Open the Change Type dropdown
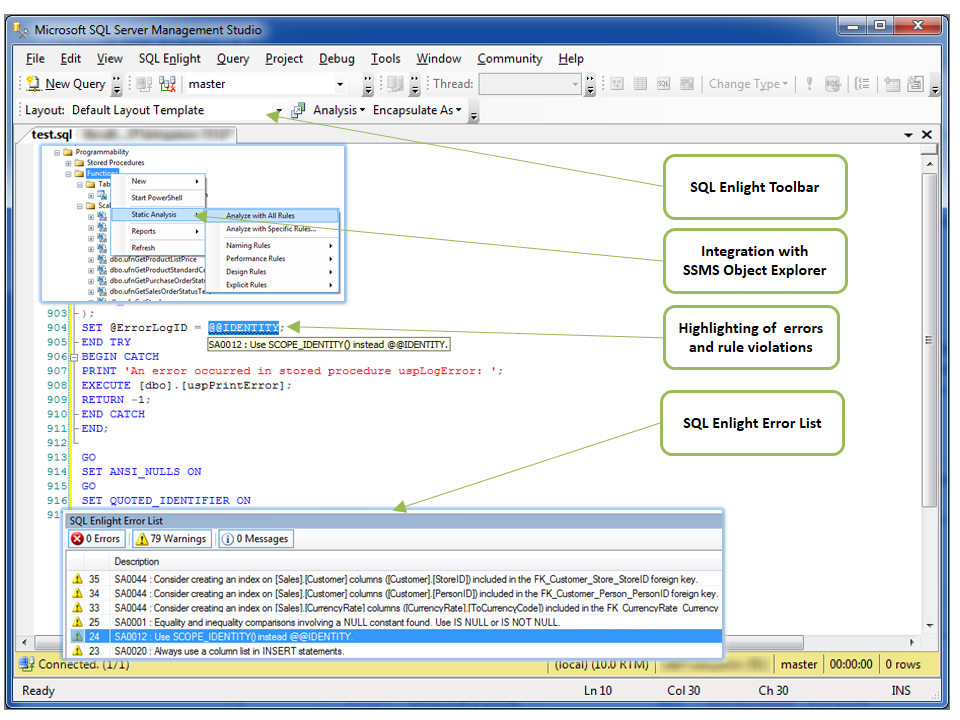 coord(748,84)
